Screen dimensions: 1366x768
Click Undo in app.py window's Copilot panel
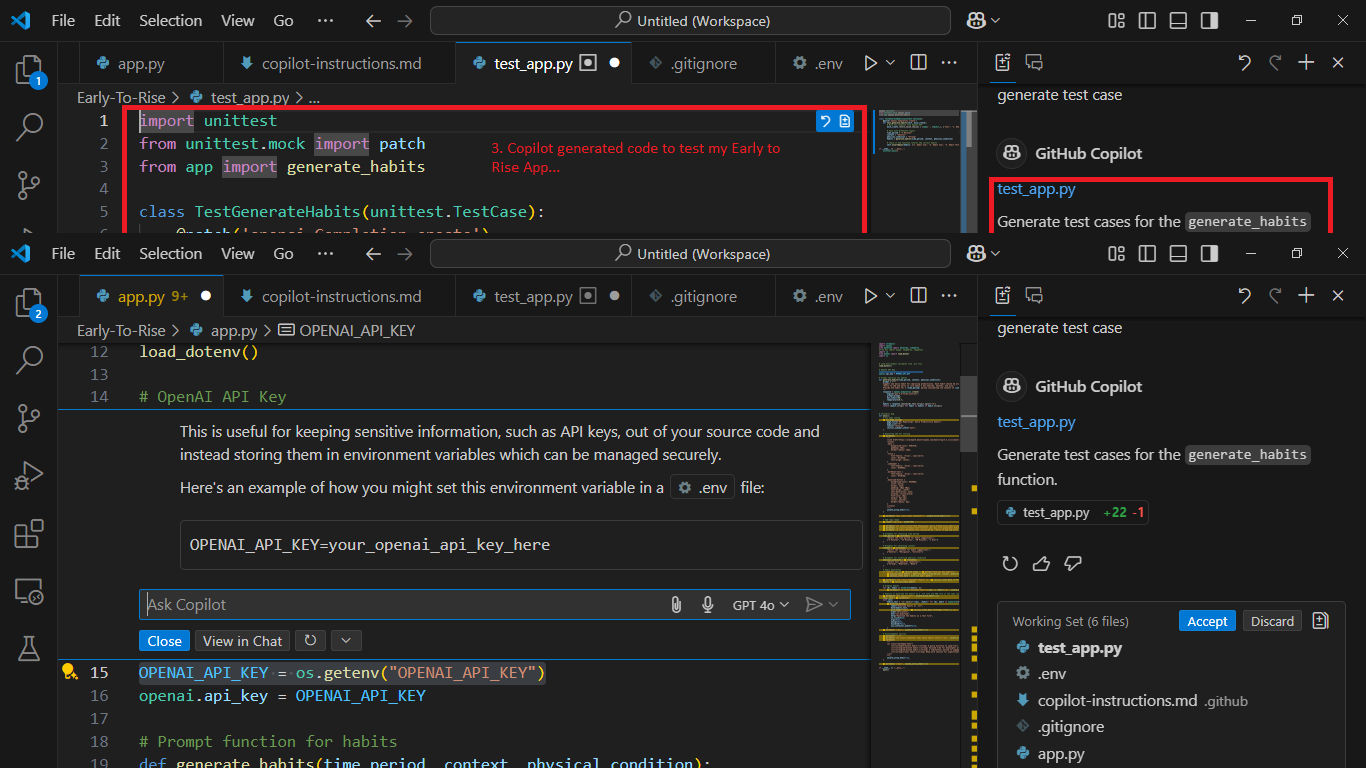click(1244, 295)
